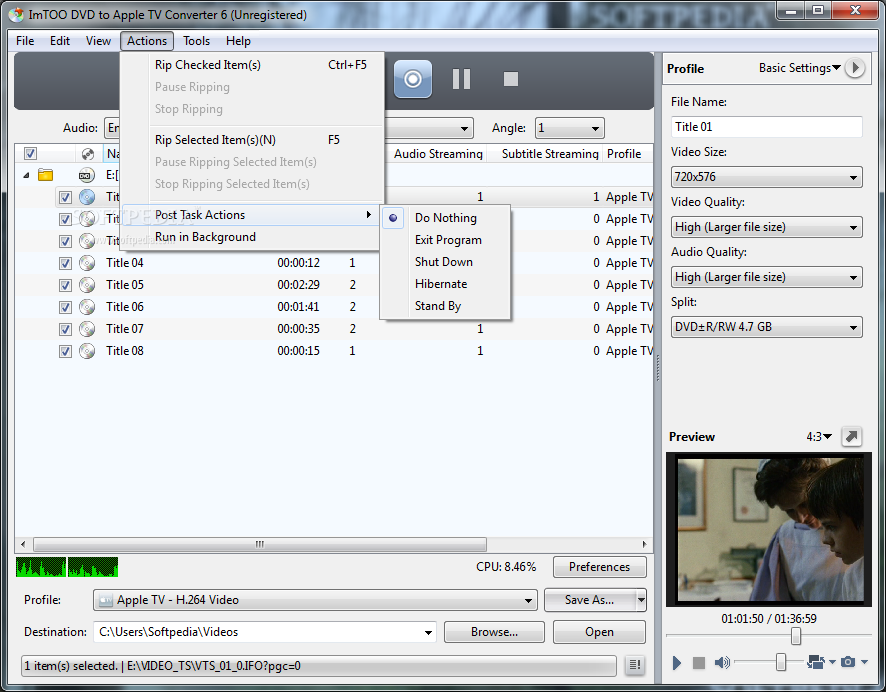
Task: Open the log icon beside status bar
Action: coord(635,665)
